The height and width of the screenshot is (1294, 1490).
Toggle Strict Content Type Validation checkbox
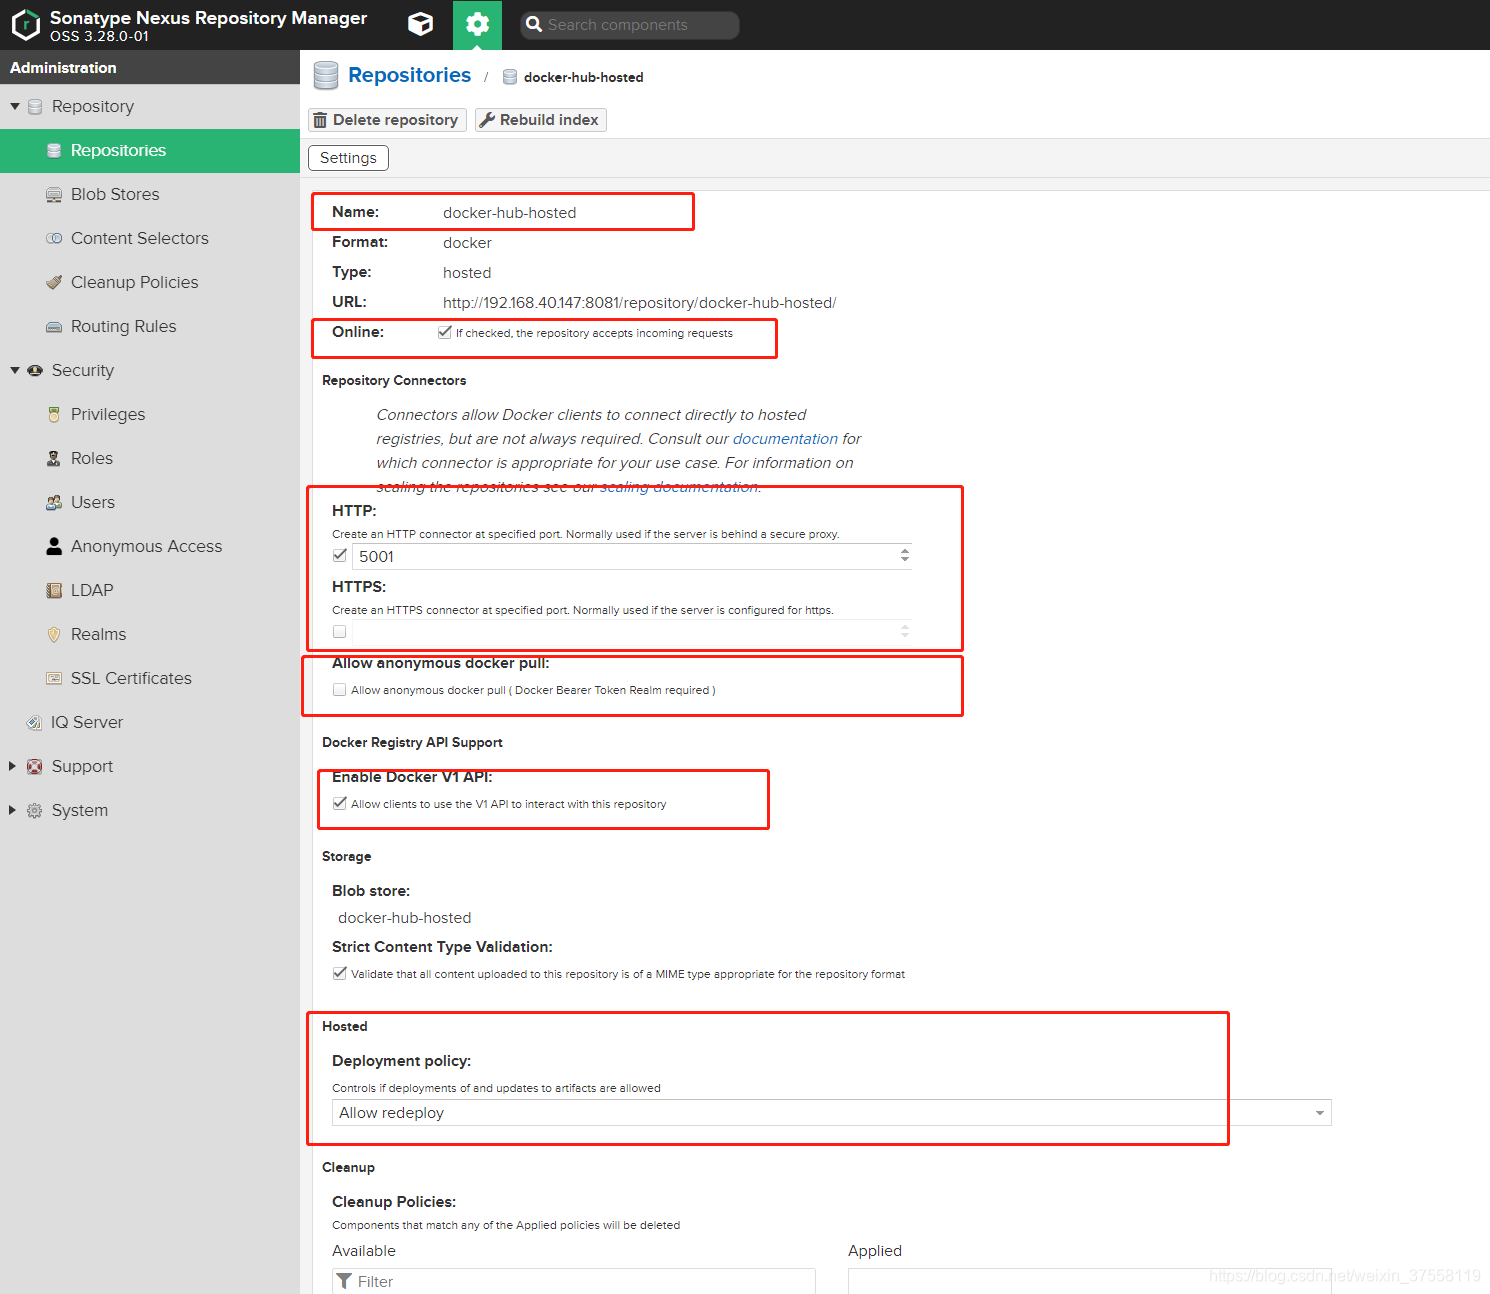[340, 973]
